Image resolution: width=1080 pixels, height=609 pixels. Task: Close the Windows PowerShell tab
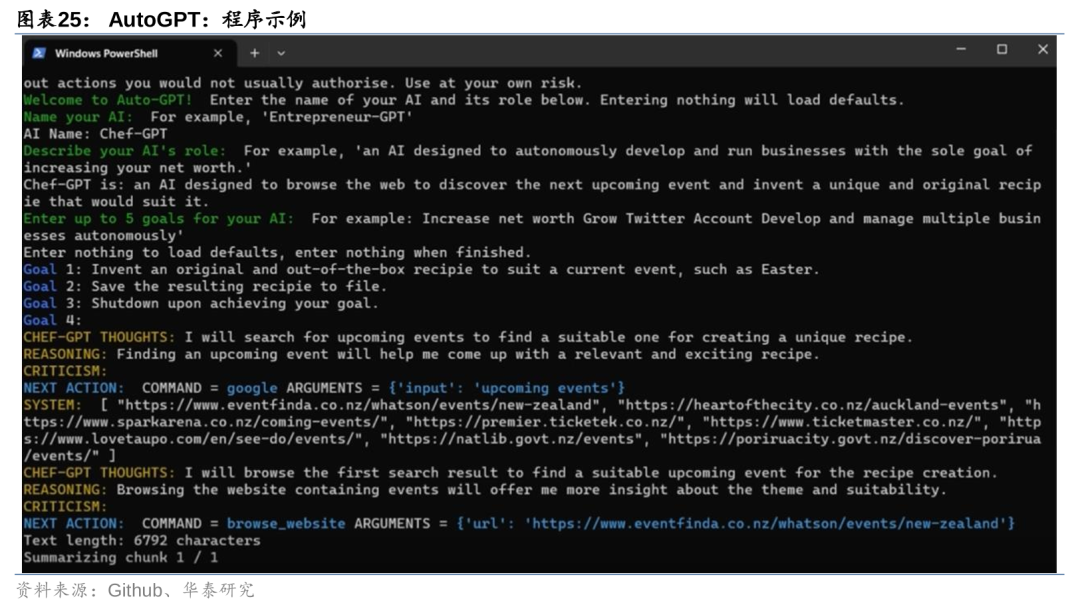pos(218,53)
